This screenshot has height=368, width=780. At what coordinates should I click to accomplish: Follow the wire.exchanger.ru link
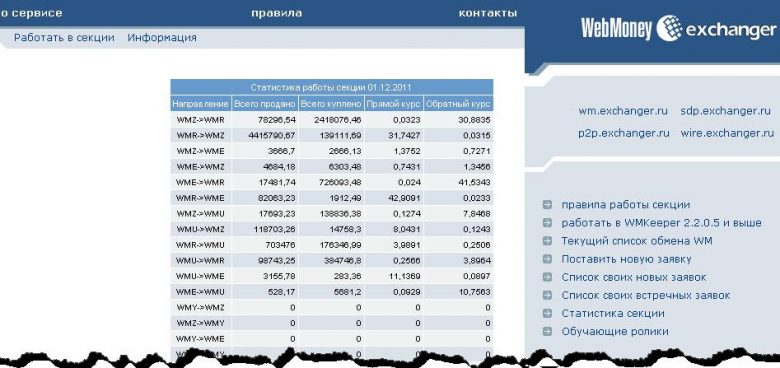[x=727, y=133]
